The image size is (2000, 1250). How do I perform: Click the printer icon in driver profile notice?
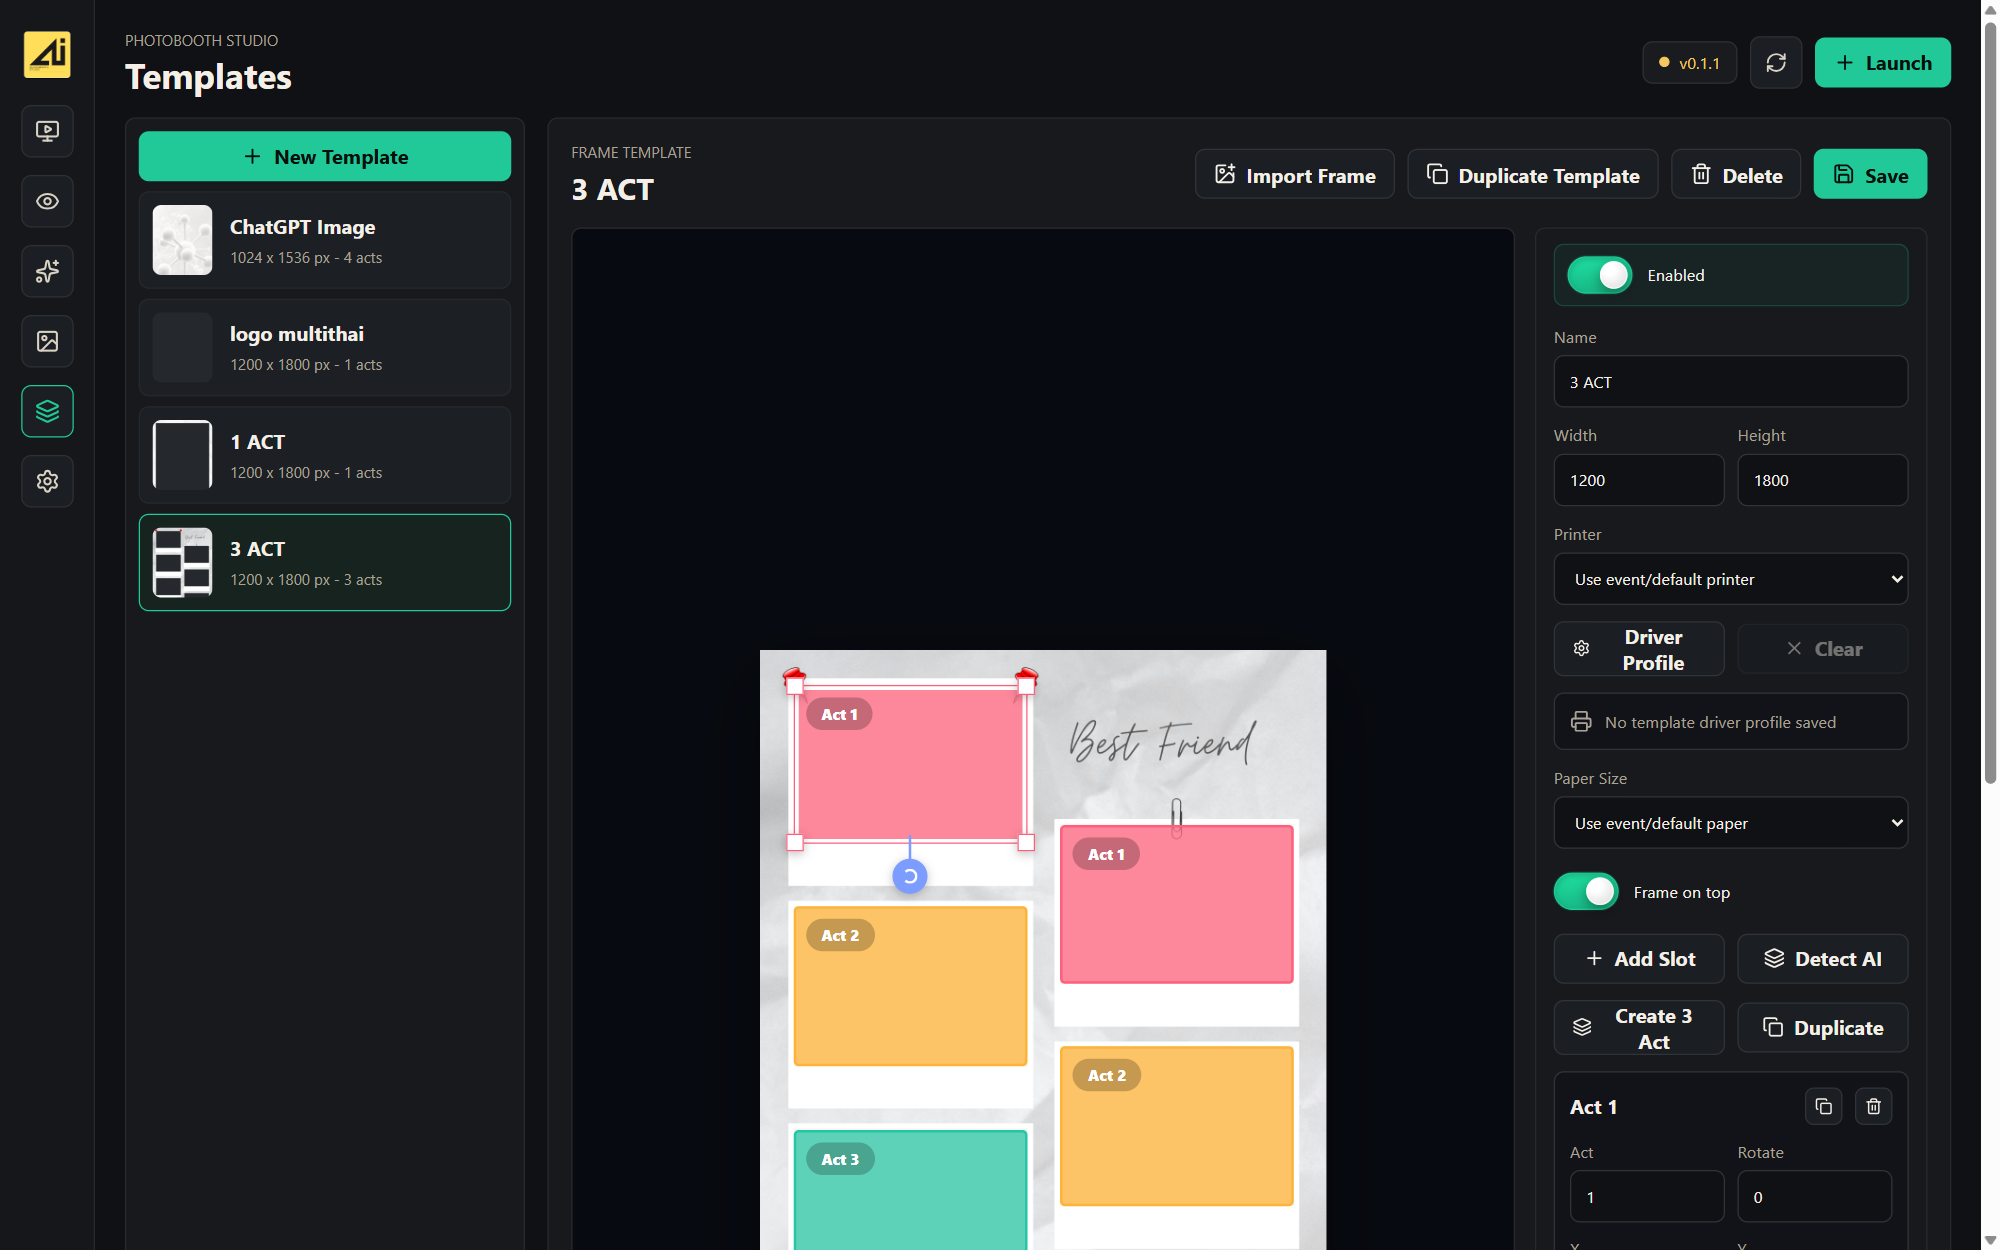1581,721
